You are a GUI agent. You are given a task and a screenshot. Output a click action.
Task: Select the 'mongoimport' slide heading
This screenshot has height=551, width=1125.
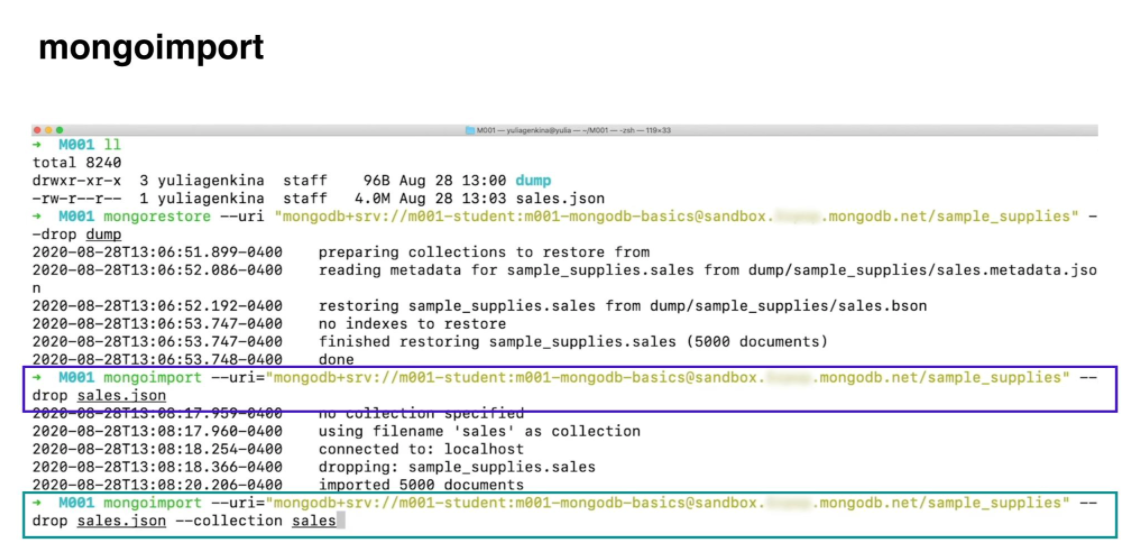click(x=151, y=47)
